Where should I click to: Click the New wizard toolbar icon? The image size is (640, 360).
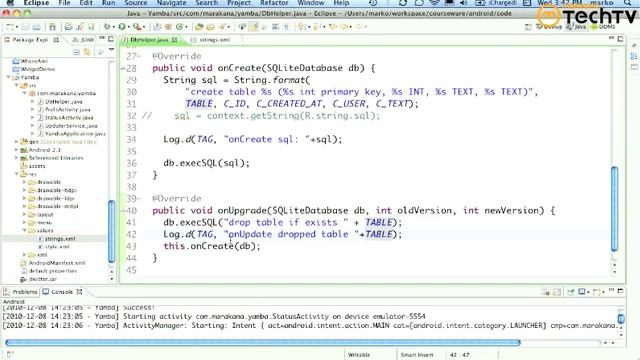tap(9, 27)
